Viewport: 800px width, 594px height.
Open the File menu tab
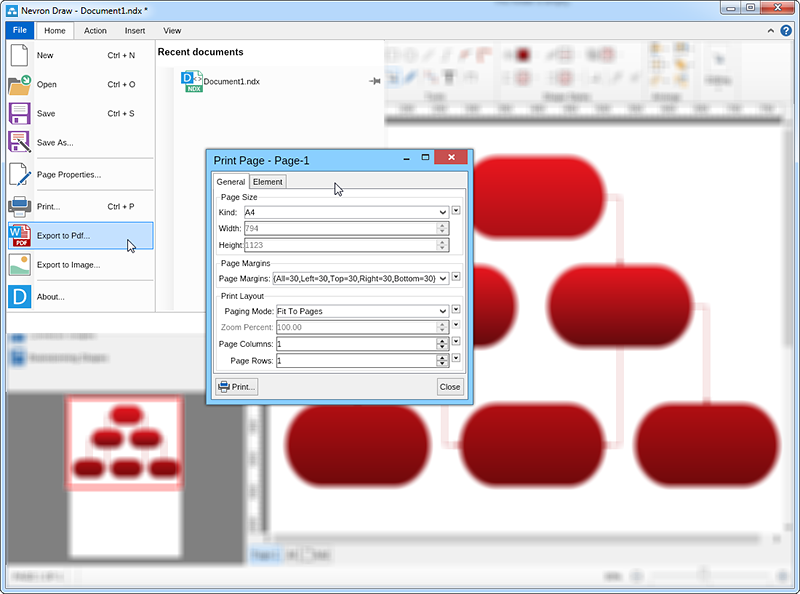(20, 30)
